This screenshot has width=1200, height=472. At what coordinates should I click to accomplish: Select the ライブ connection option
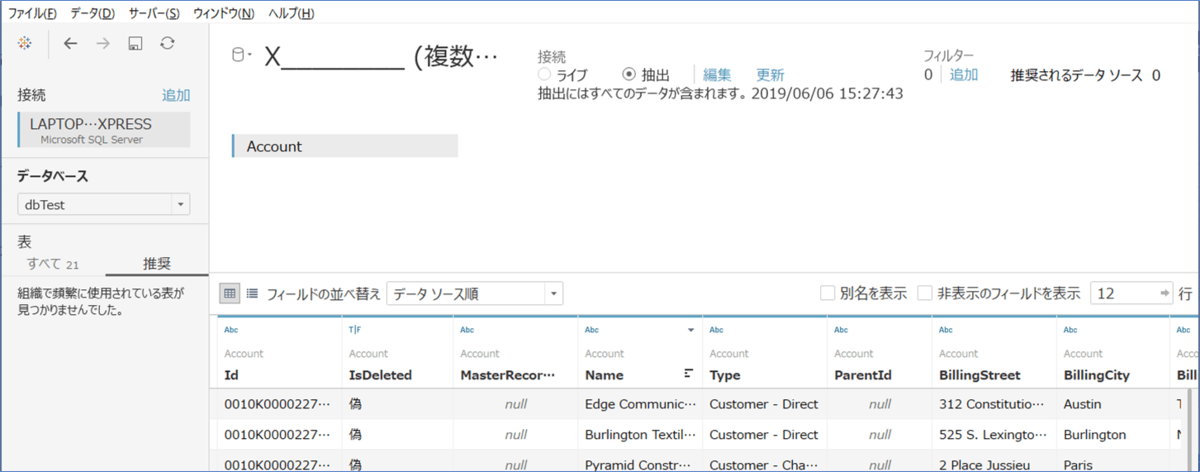point(563,75)
